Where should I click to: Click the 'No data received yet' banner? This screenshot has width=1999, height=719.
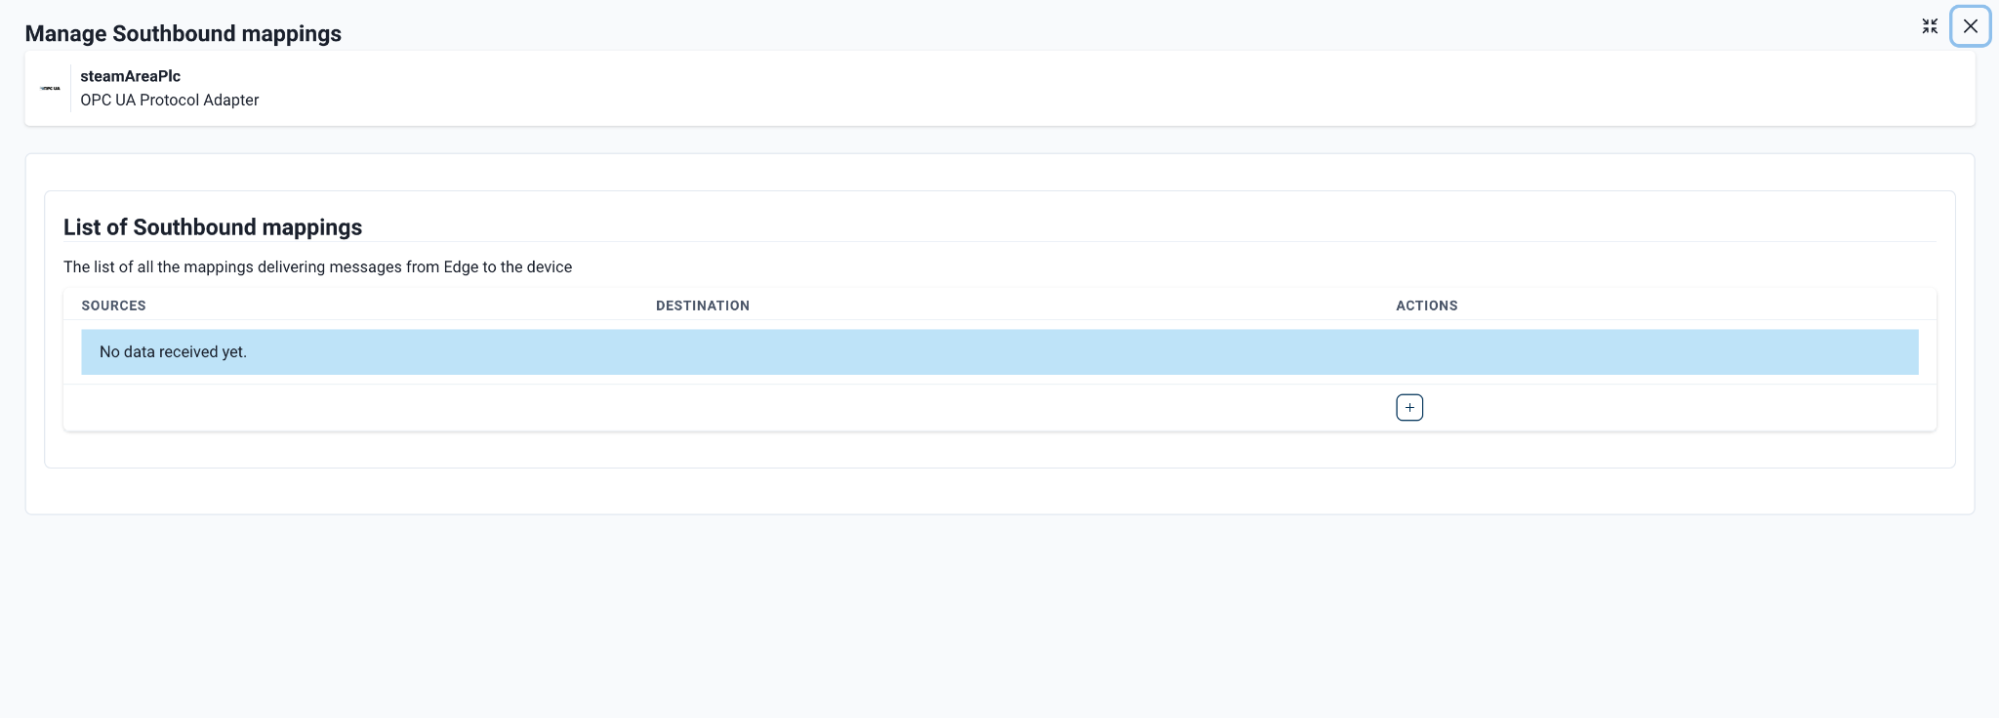pos(999,352)
